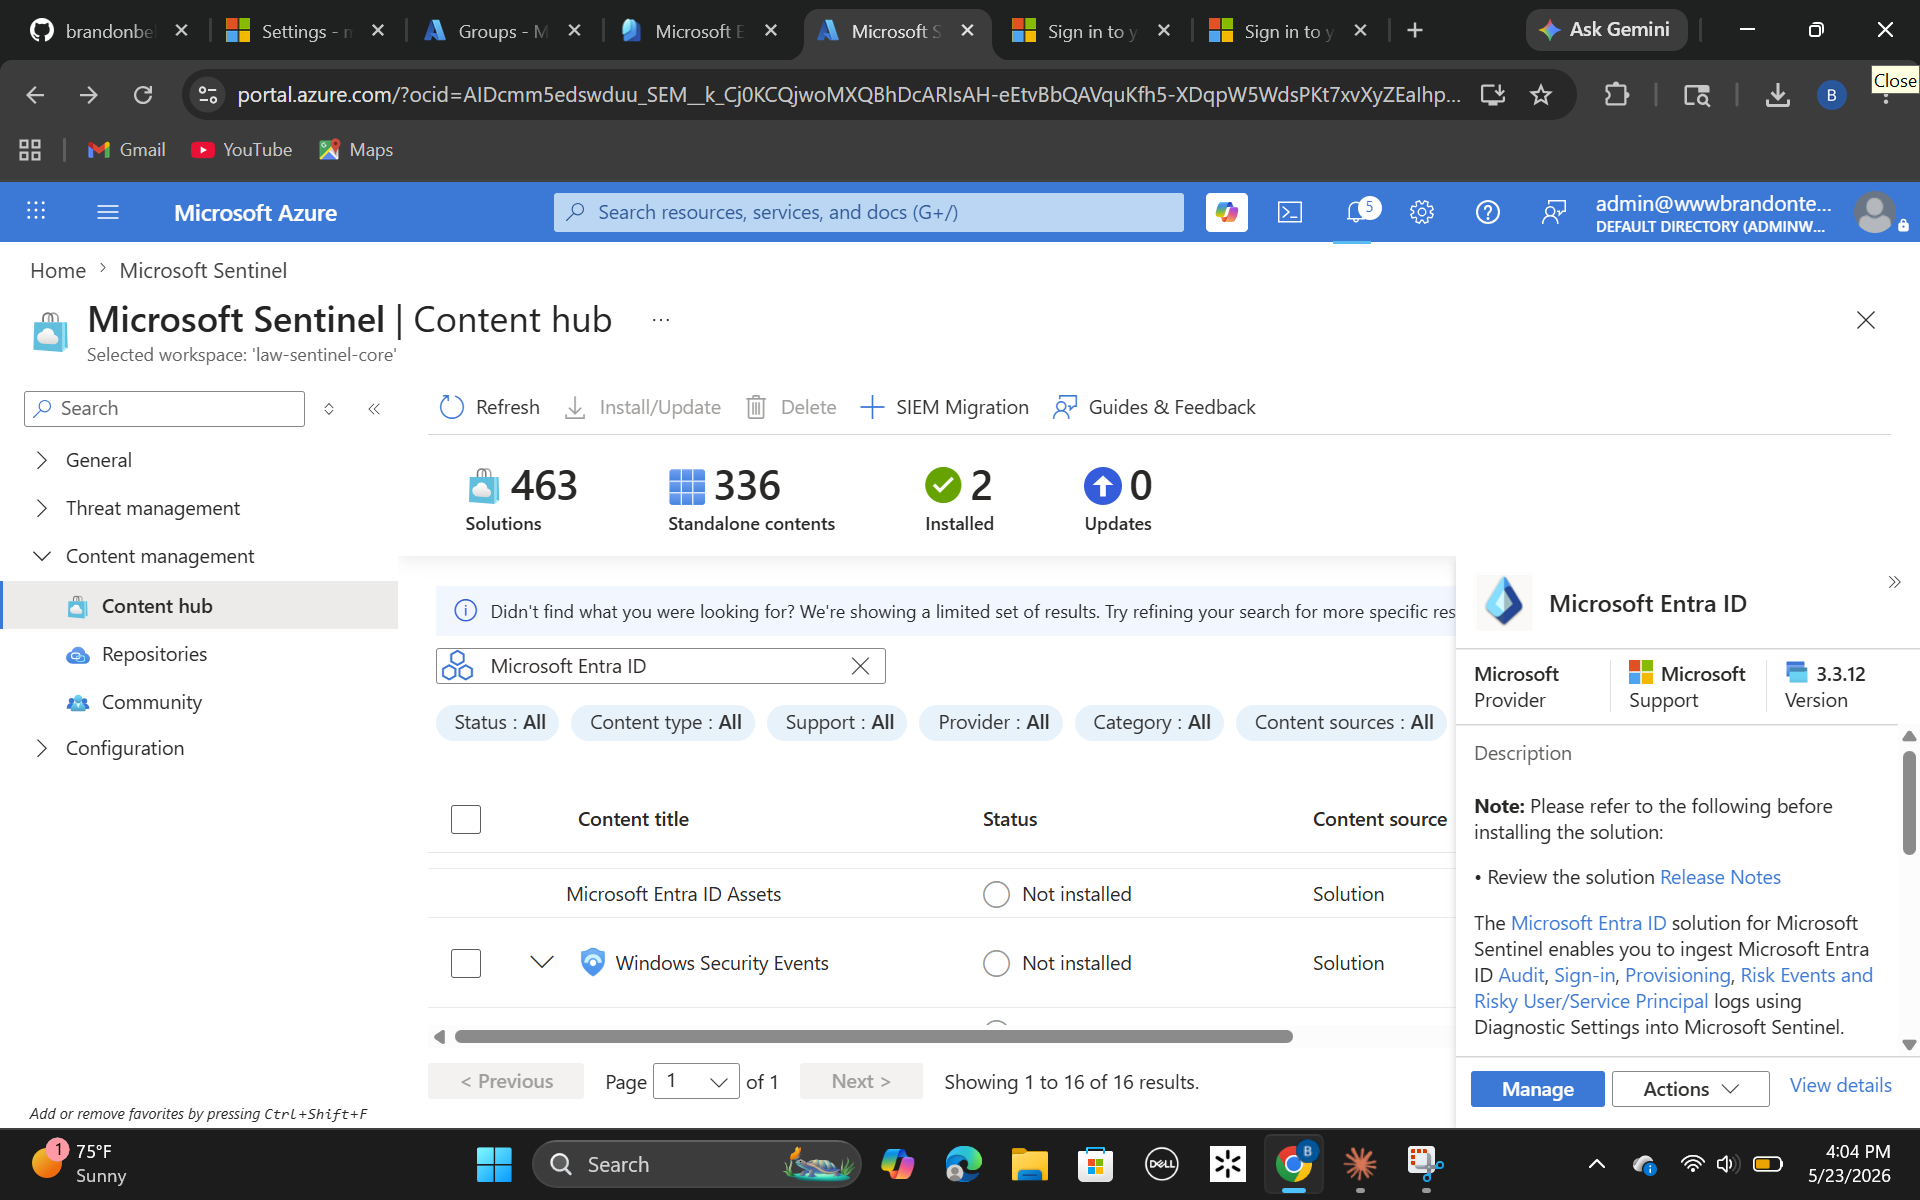The height and width of the screenshot is (1200, 1920).
Task: Click the Installed count tile
Action: coord(959,499)
